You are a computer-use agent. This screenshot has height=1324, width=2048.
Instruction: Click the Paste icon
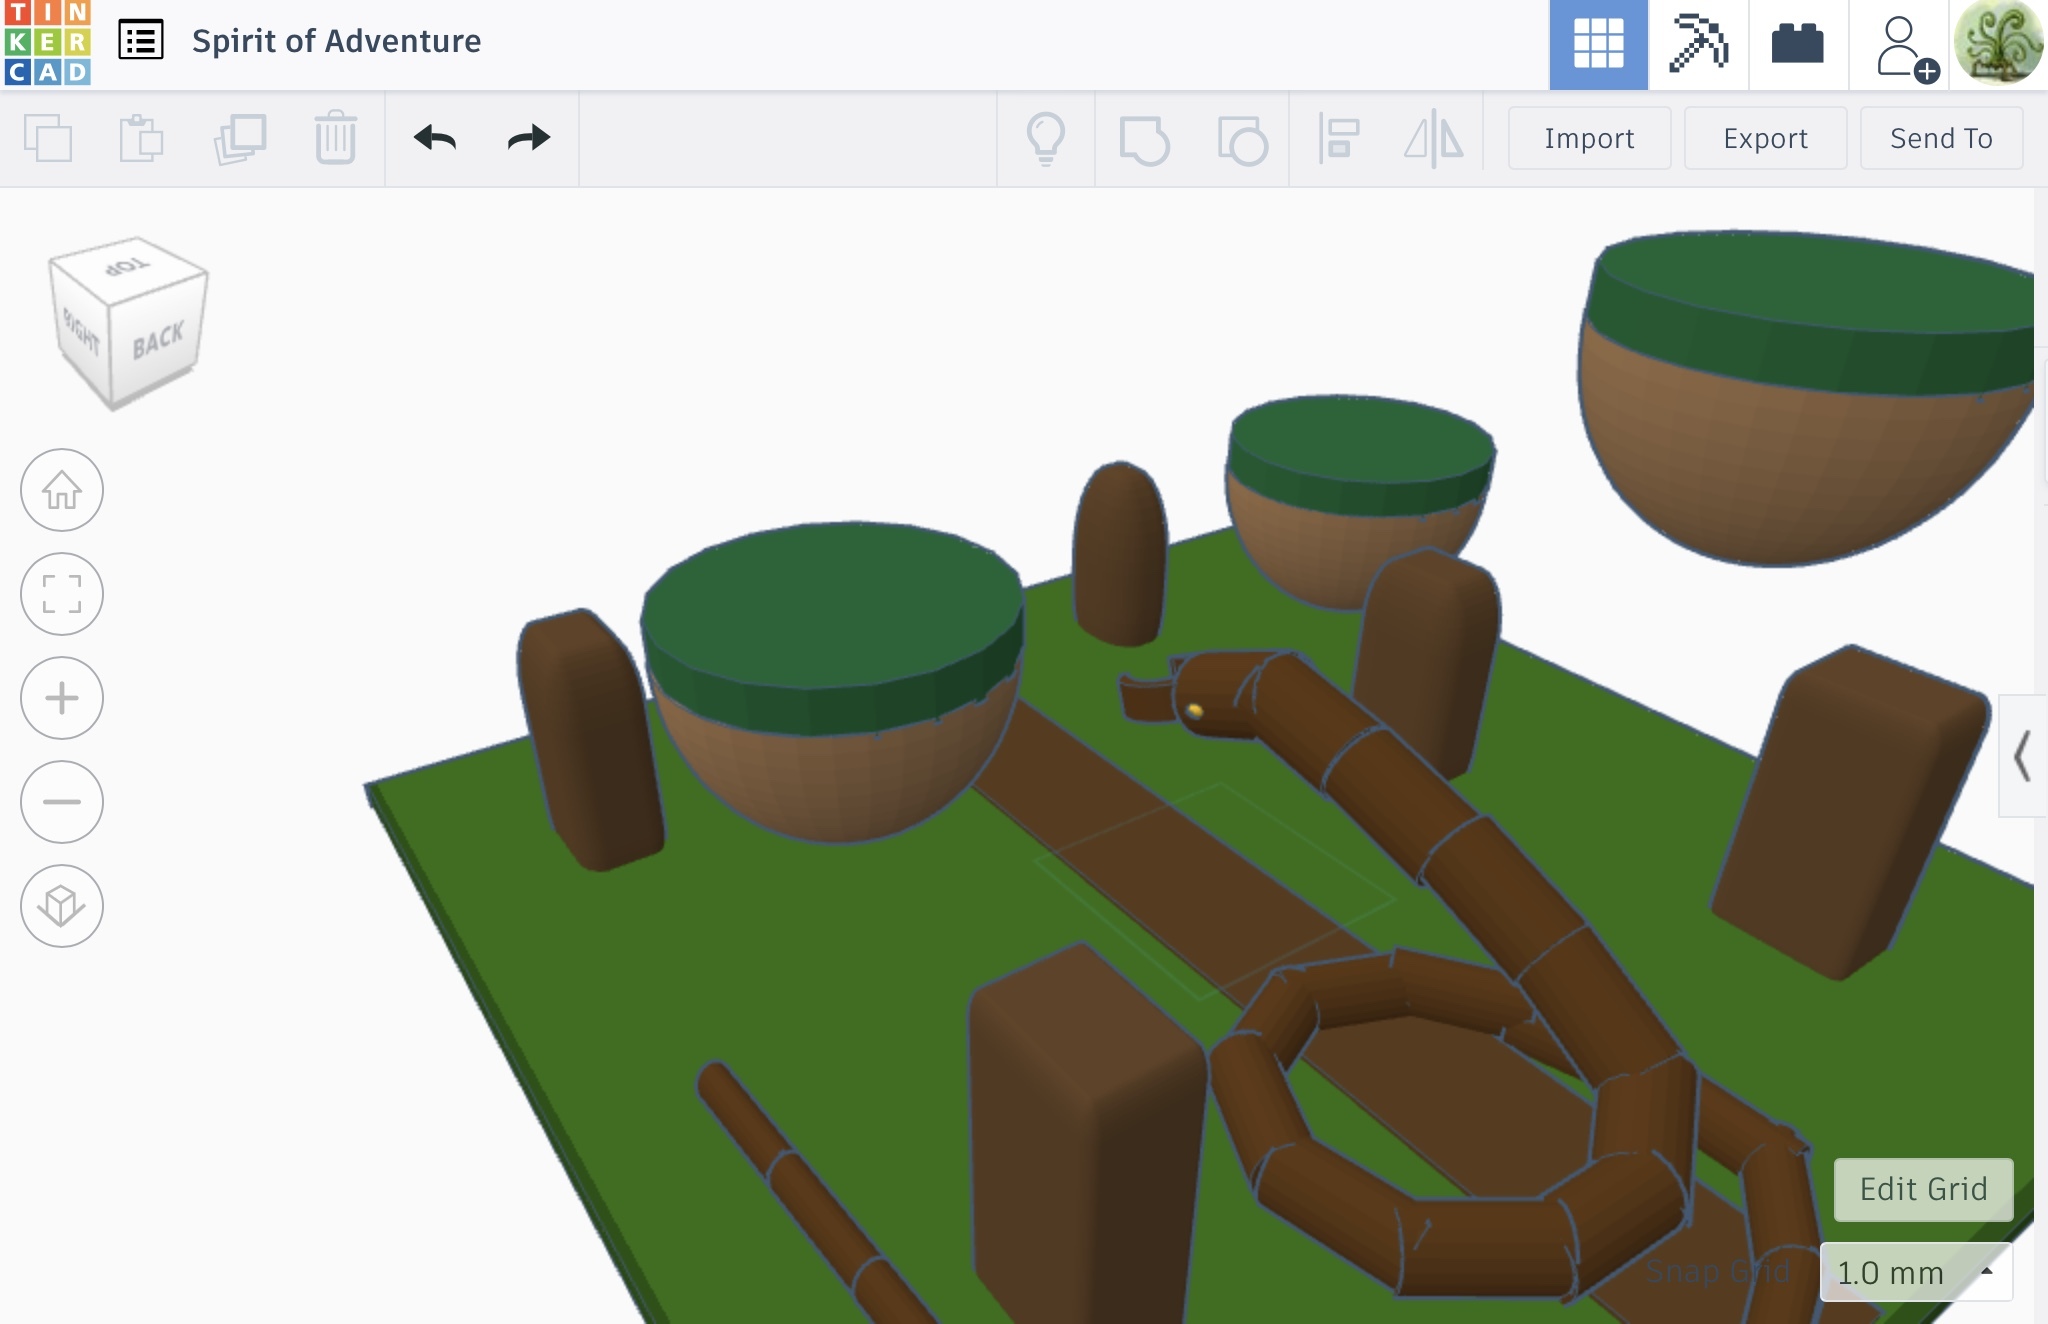pos(141,138)
